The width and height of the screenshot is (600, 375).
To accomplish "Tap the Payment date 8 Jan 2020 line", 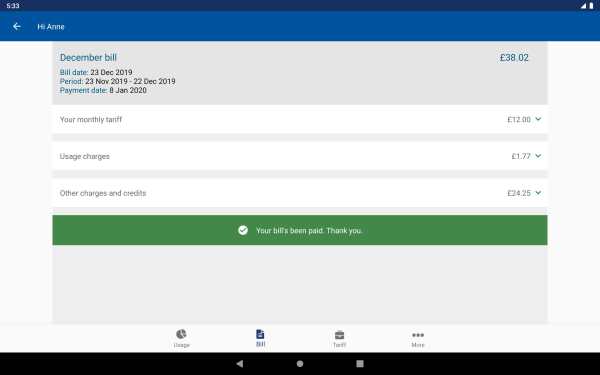I will click(103, 90).
